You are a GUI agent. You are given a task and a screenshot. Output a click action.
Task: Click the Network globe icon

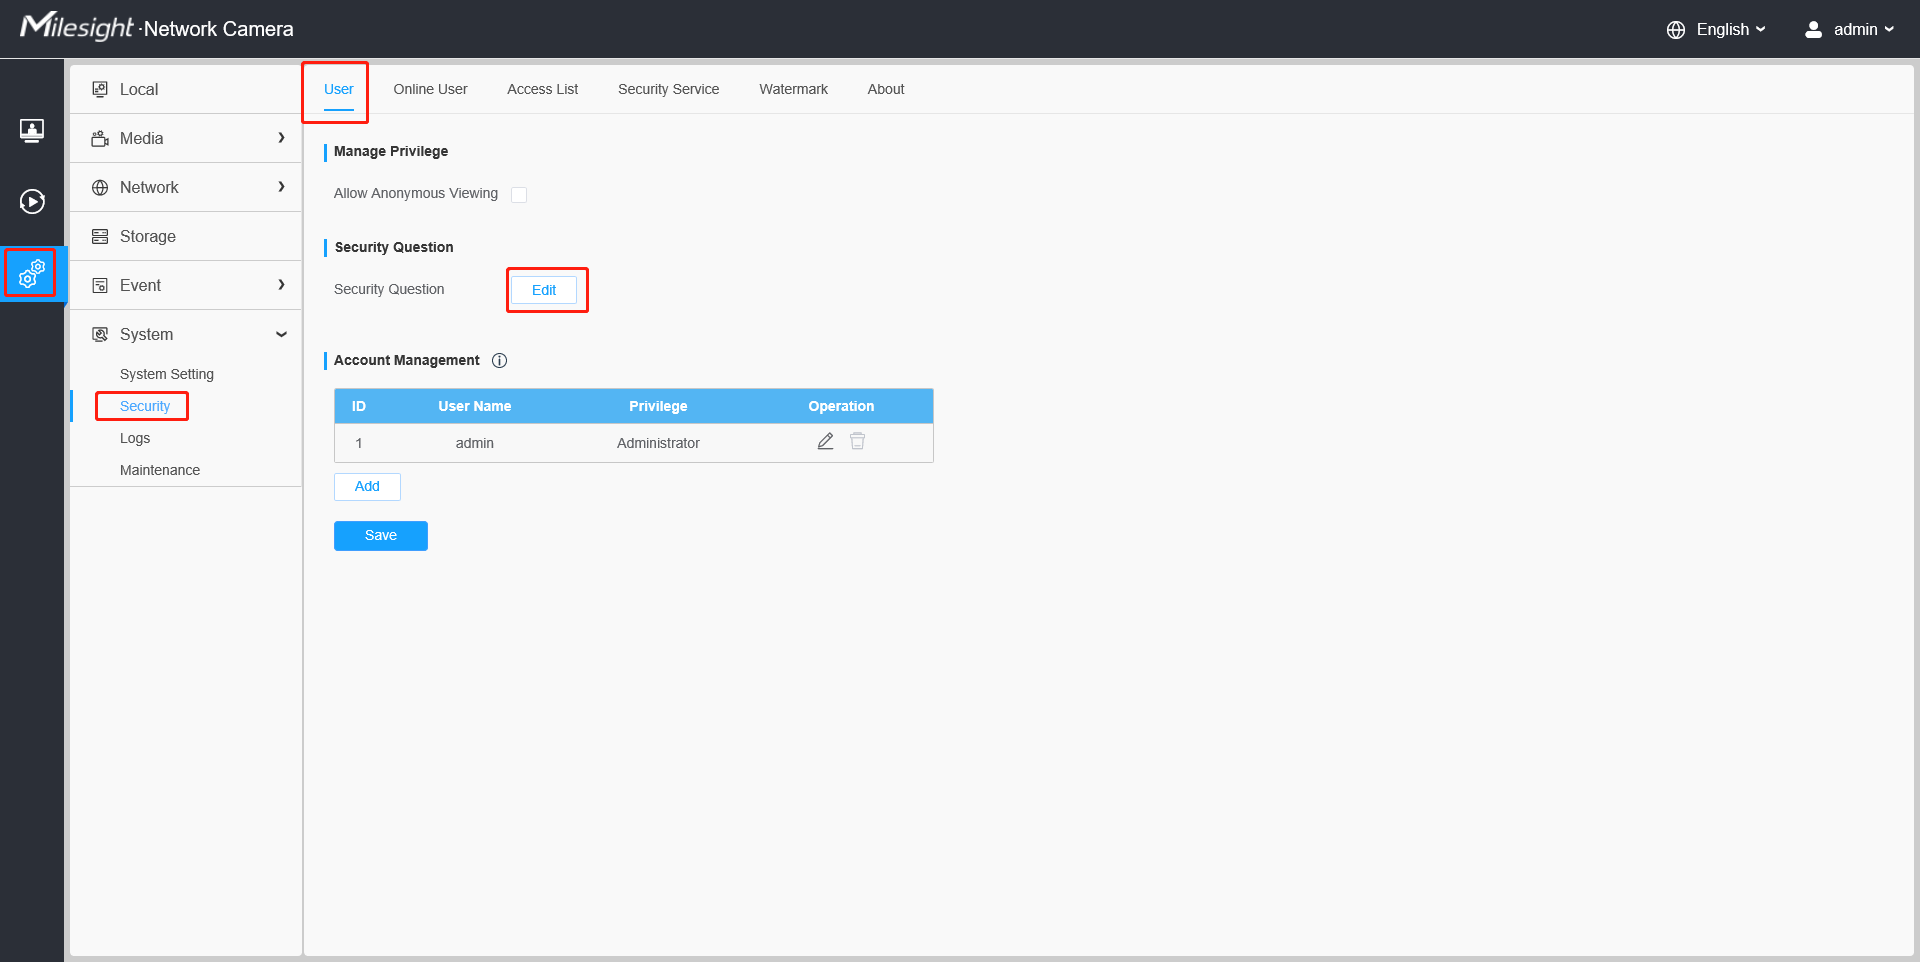tap(100, 187)
